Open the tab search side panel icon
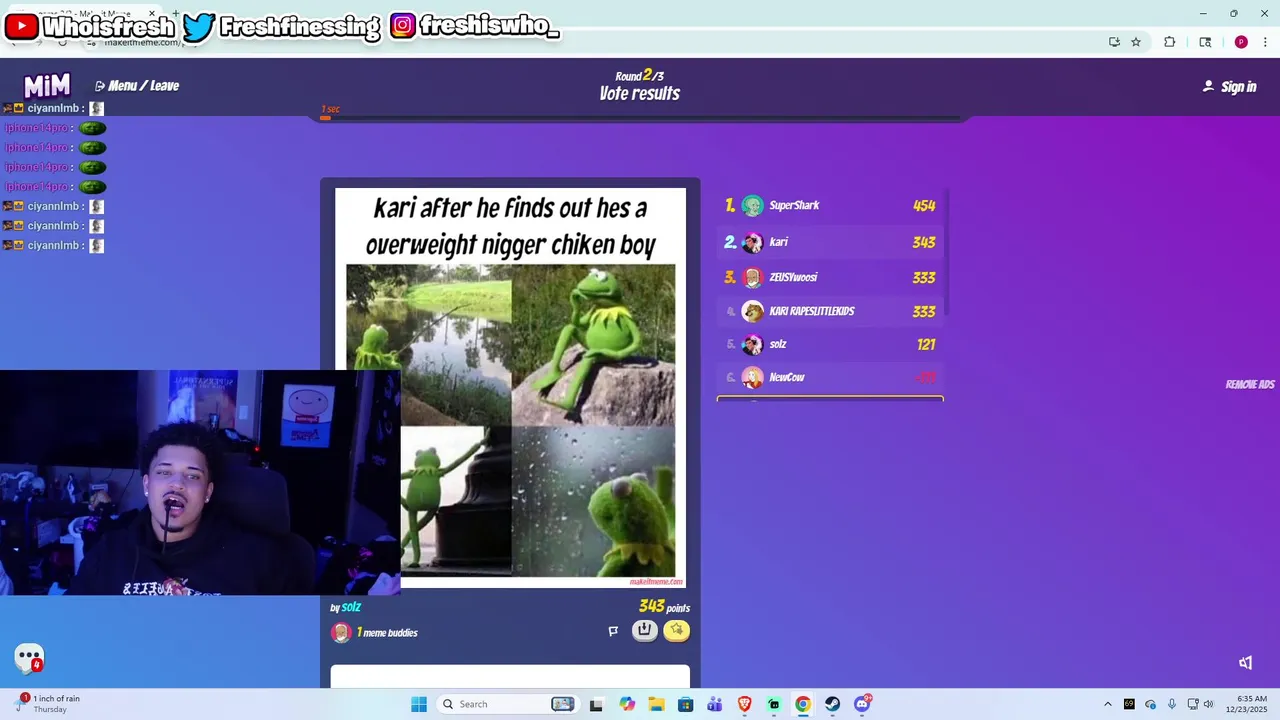Screen dimensions: 1280x720 click(x=1205, y=42)
